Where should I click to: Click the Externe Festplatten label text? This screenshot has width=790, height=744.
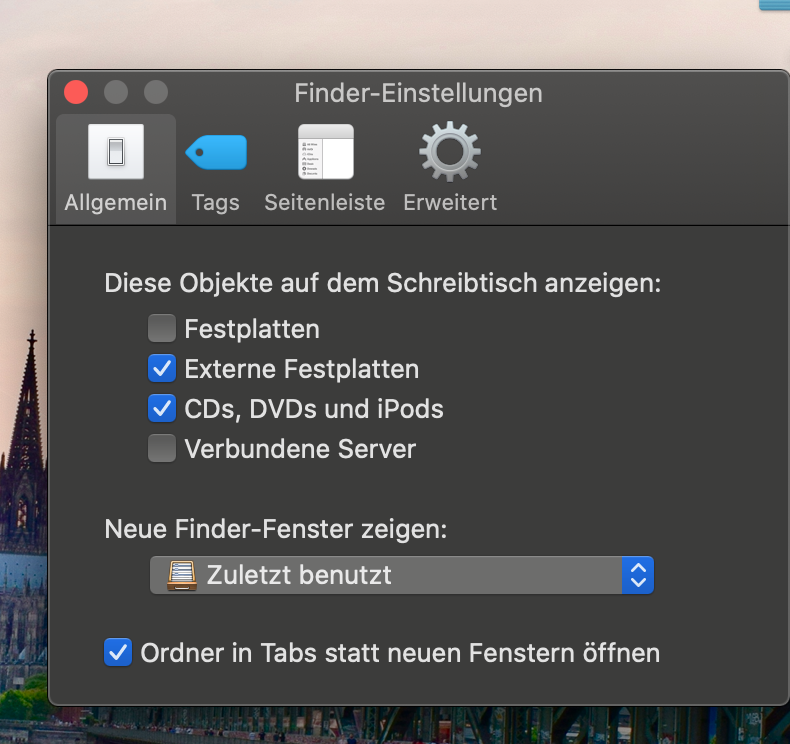[x=302, y=369]
